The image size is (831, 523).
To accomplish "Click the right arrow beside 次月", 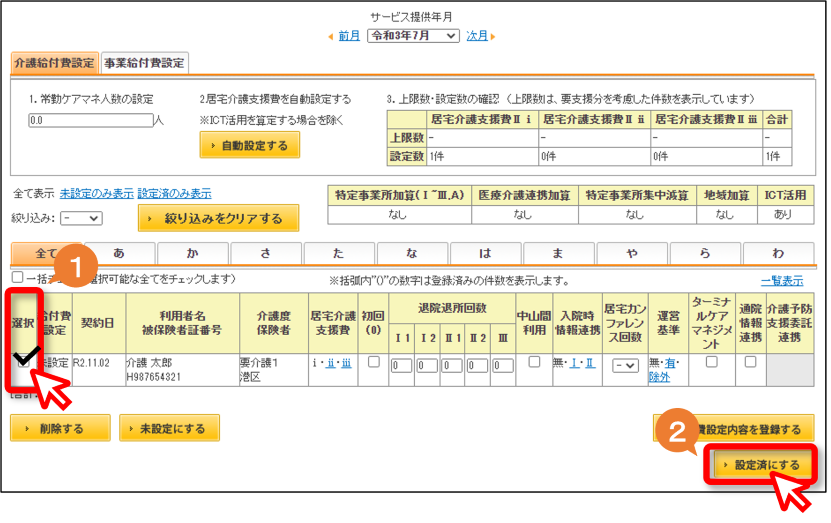I will point(493,37).
